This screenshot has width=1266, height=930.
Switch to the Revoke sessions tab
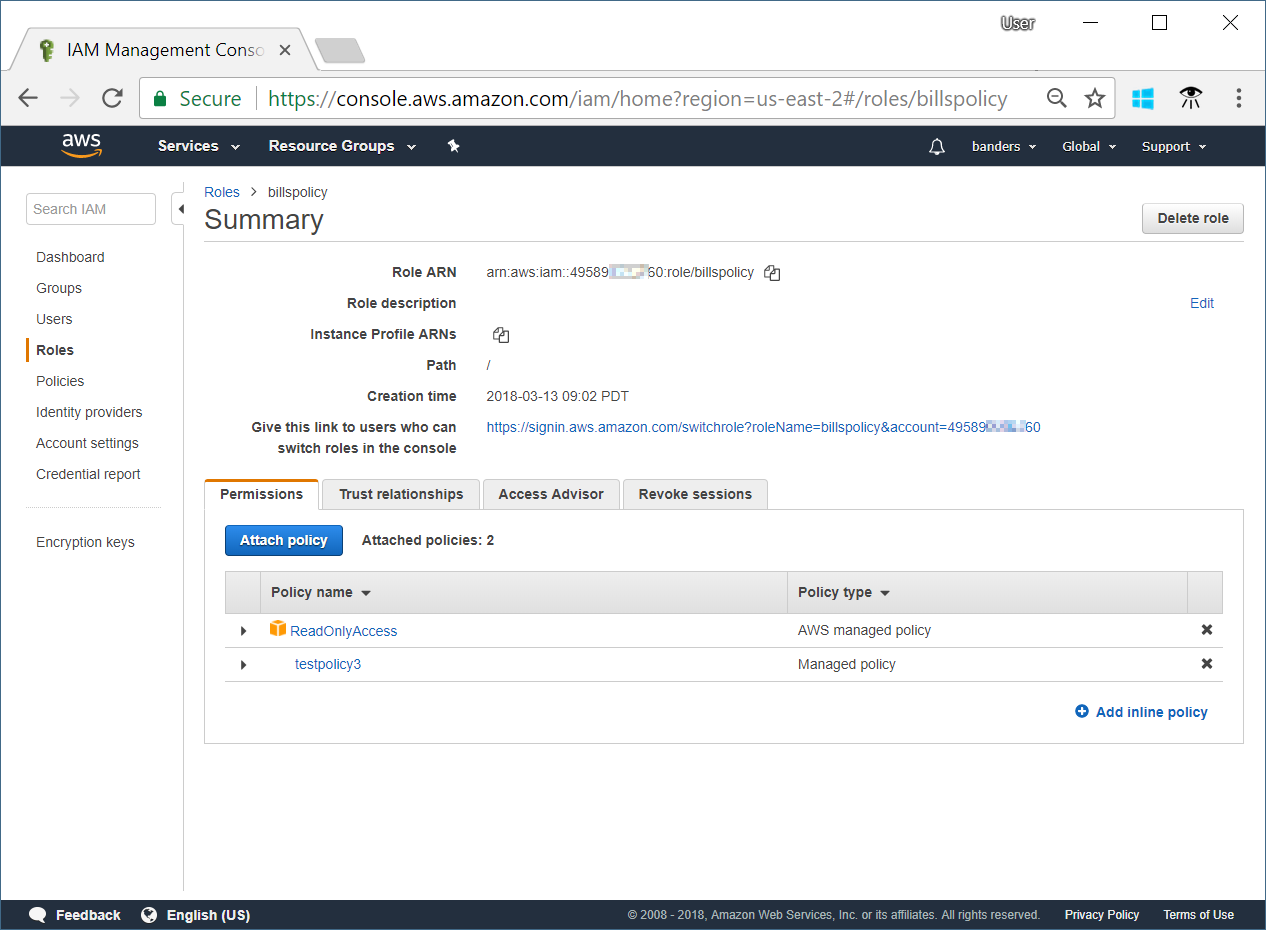coord(695,494)
